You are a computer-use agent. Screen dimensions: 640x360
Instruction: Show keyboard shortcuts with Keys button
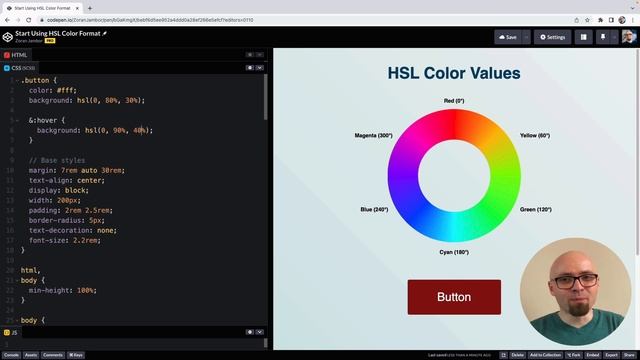click(76, 355)
